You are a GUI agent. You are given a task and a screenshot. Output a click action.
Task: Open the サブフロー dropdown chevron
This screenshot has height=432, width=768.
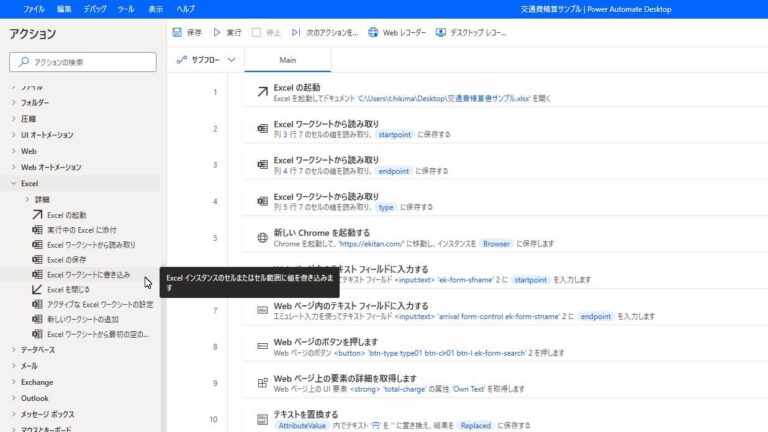tap(232, 60)
